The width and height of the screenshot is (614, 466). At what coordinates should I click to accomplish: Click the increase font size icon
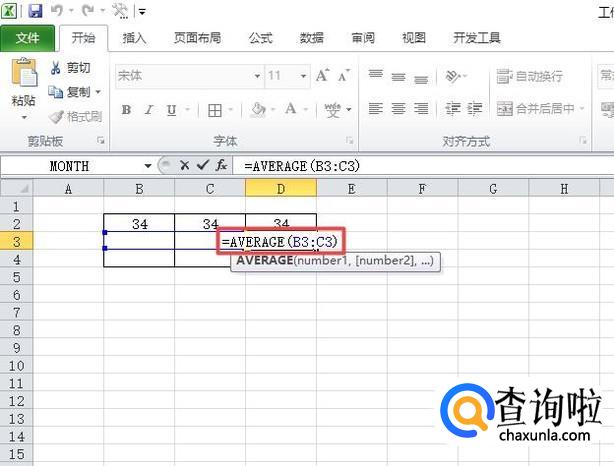click(x=323, y=75)
